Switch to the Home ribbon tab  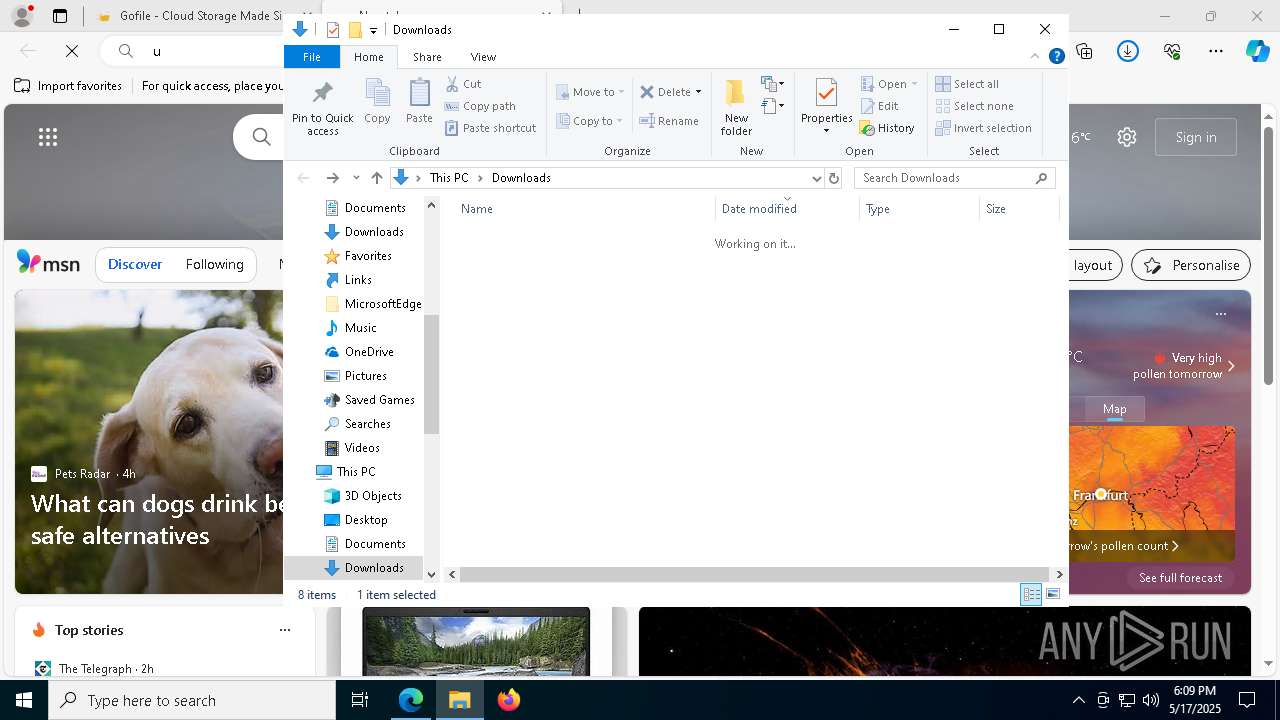[368, 57]
